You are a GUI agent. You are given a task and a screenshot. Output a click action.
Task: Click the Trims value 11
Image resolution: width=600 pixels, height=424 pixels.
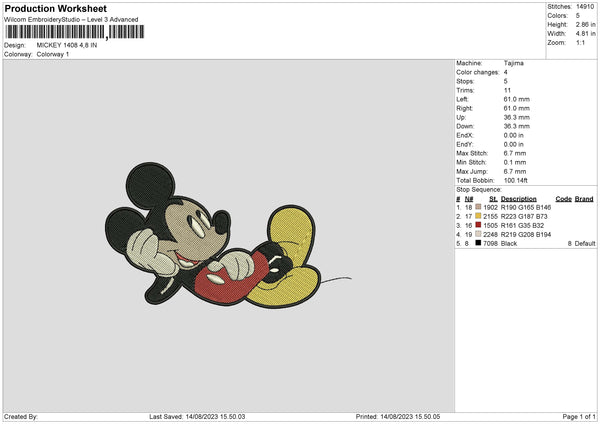coord(507,90)
